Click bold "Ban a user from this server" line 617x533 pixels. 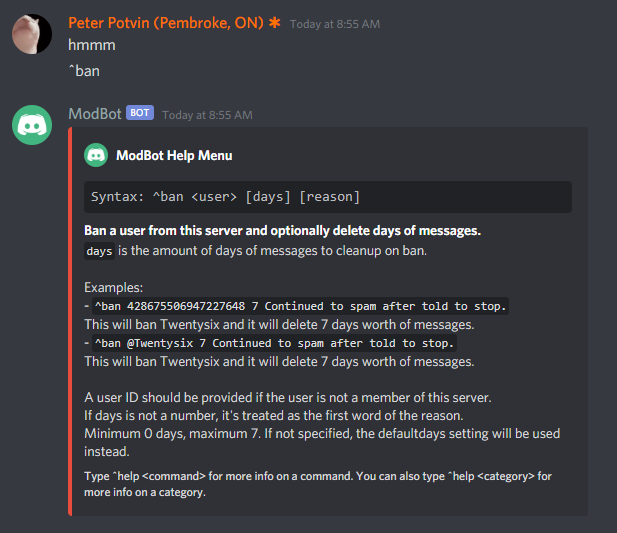(283, 231)
